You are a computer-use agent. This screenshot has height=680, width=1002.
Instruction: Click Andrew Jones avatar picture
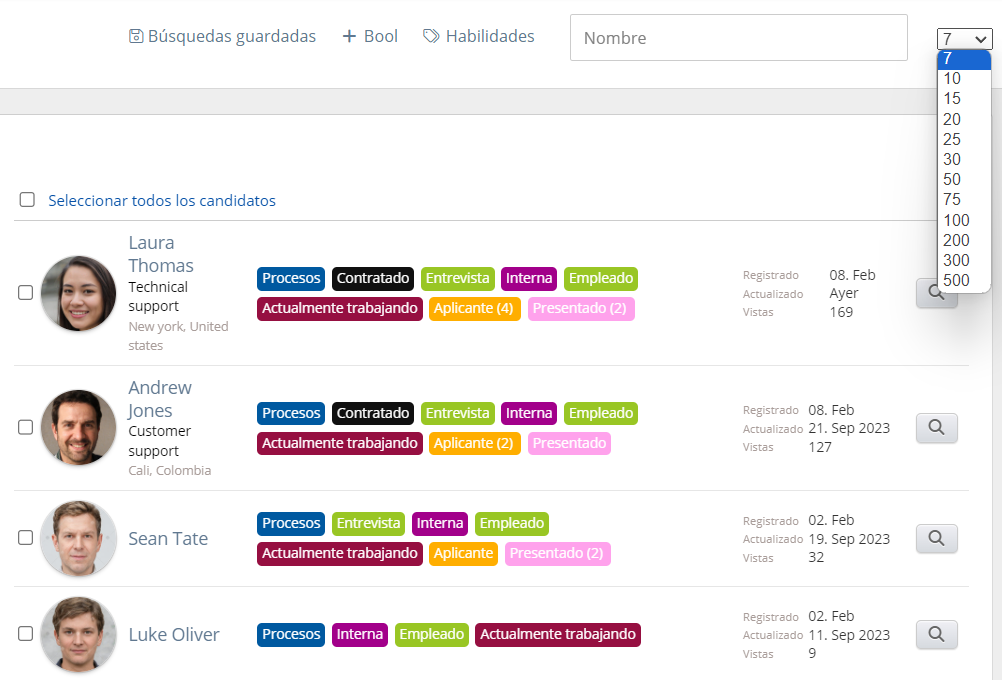[79, 427]
